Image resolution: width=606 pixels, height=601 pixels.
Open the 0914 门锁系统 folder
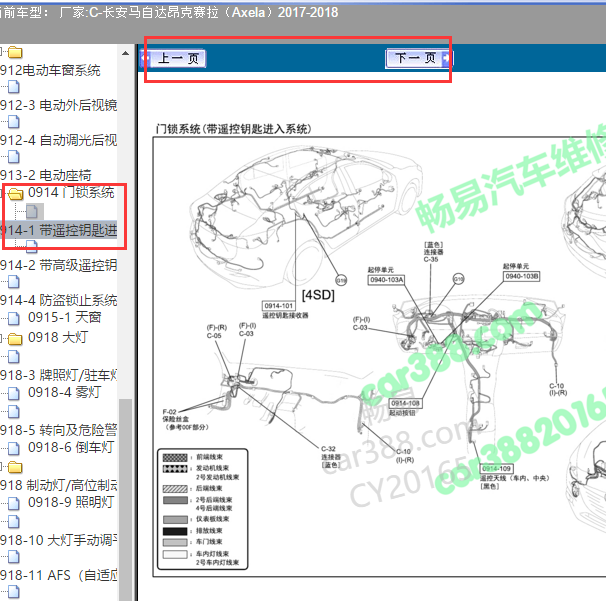pos(71,192)
